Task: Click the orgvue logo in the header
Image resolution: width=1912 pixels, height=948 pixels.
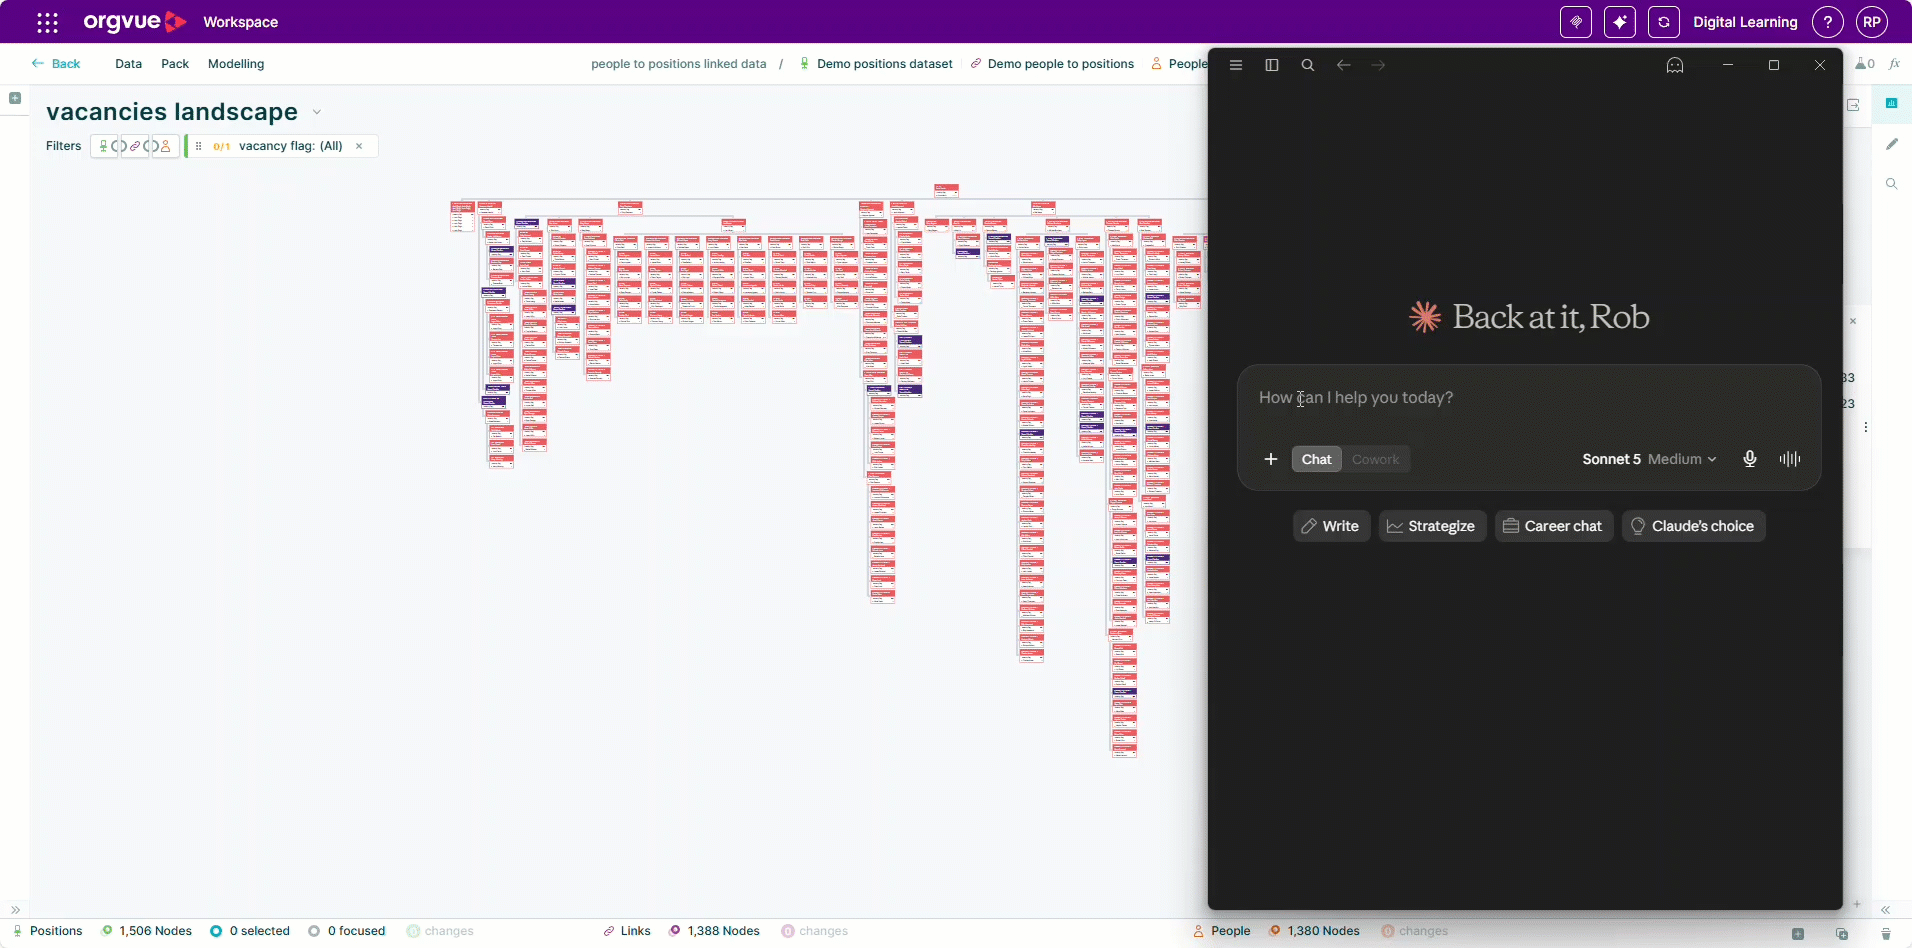Action: point(135,22)
